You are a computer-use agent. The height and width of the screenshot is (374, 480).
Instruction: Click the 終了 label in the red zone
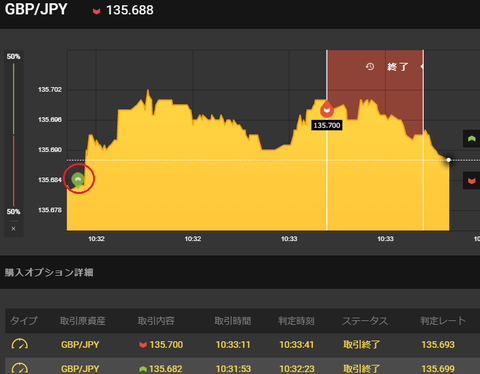pyautogui.click(x=398, y=67)
